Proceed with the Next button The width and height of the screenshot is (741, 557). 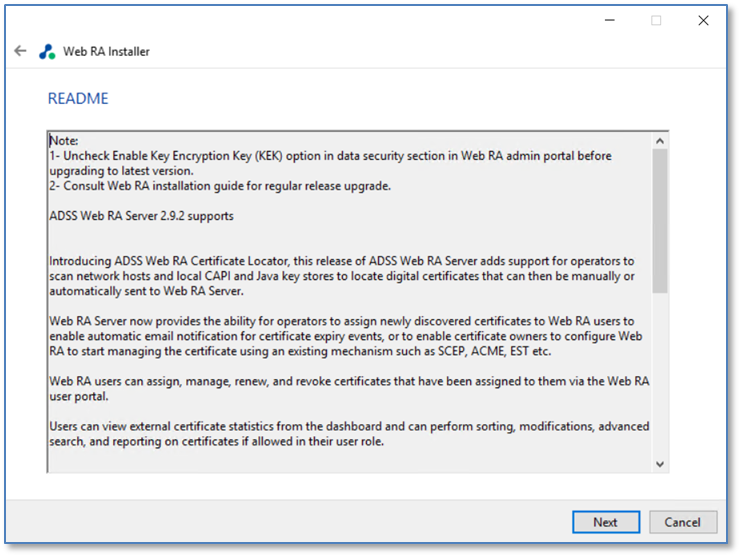(606, 522)
